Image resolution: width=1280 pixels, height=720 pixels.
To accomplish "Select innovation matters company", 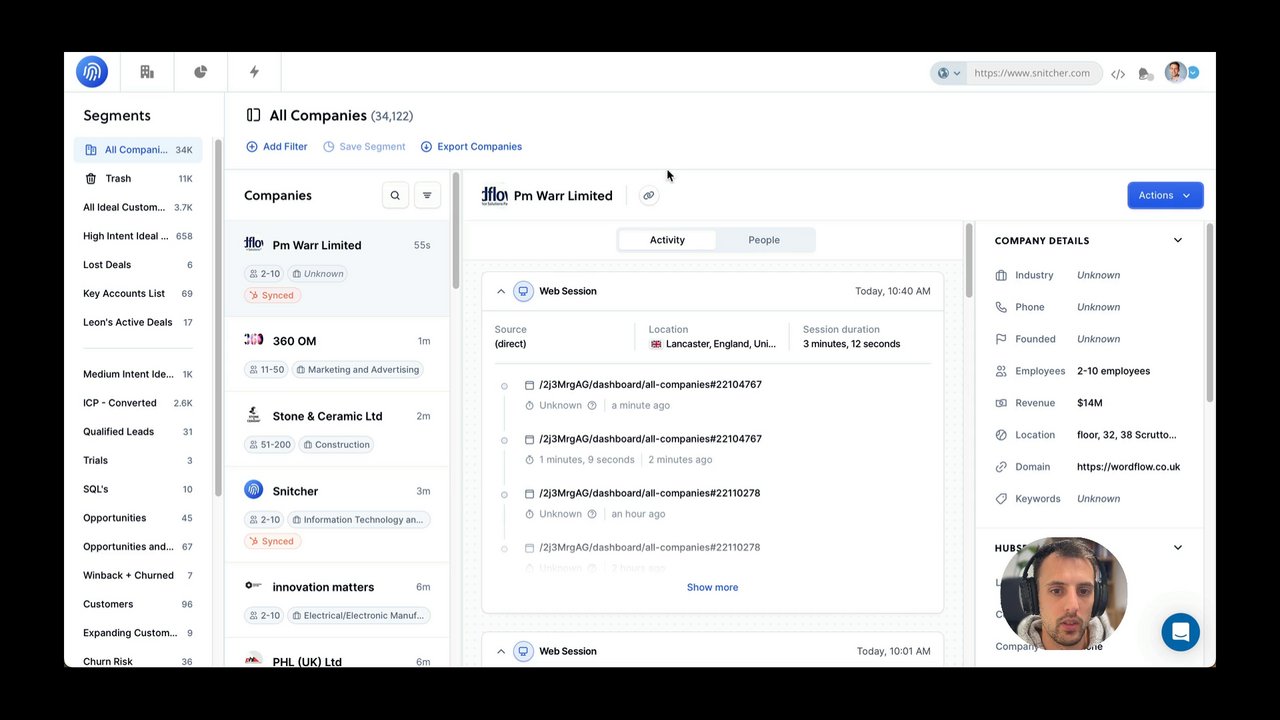I will point(337,600).
